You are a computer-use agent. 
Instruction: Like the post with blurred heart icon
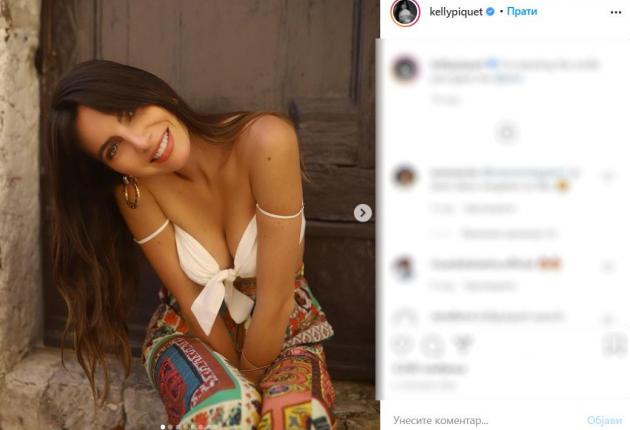tap(402, 344)
